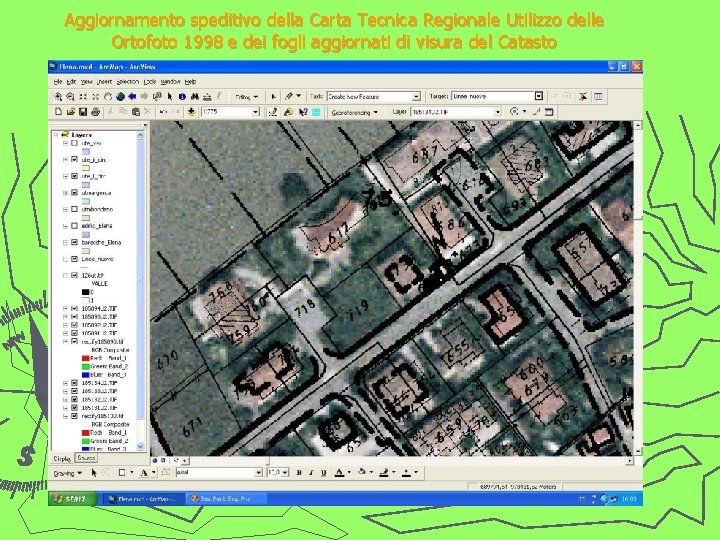Click the Paint Shop Pro taskbar button
The height and width of the screenshot is (540, 720).
coord(226,499)
